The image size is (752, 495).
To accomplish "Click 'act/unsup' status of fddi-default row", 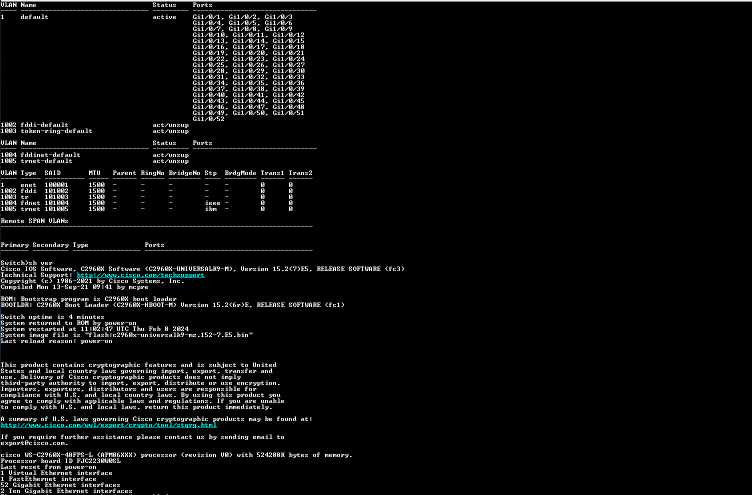I will tap(171, 125).
